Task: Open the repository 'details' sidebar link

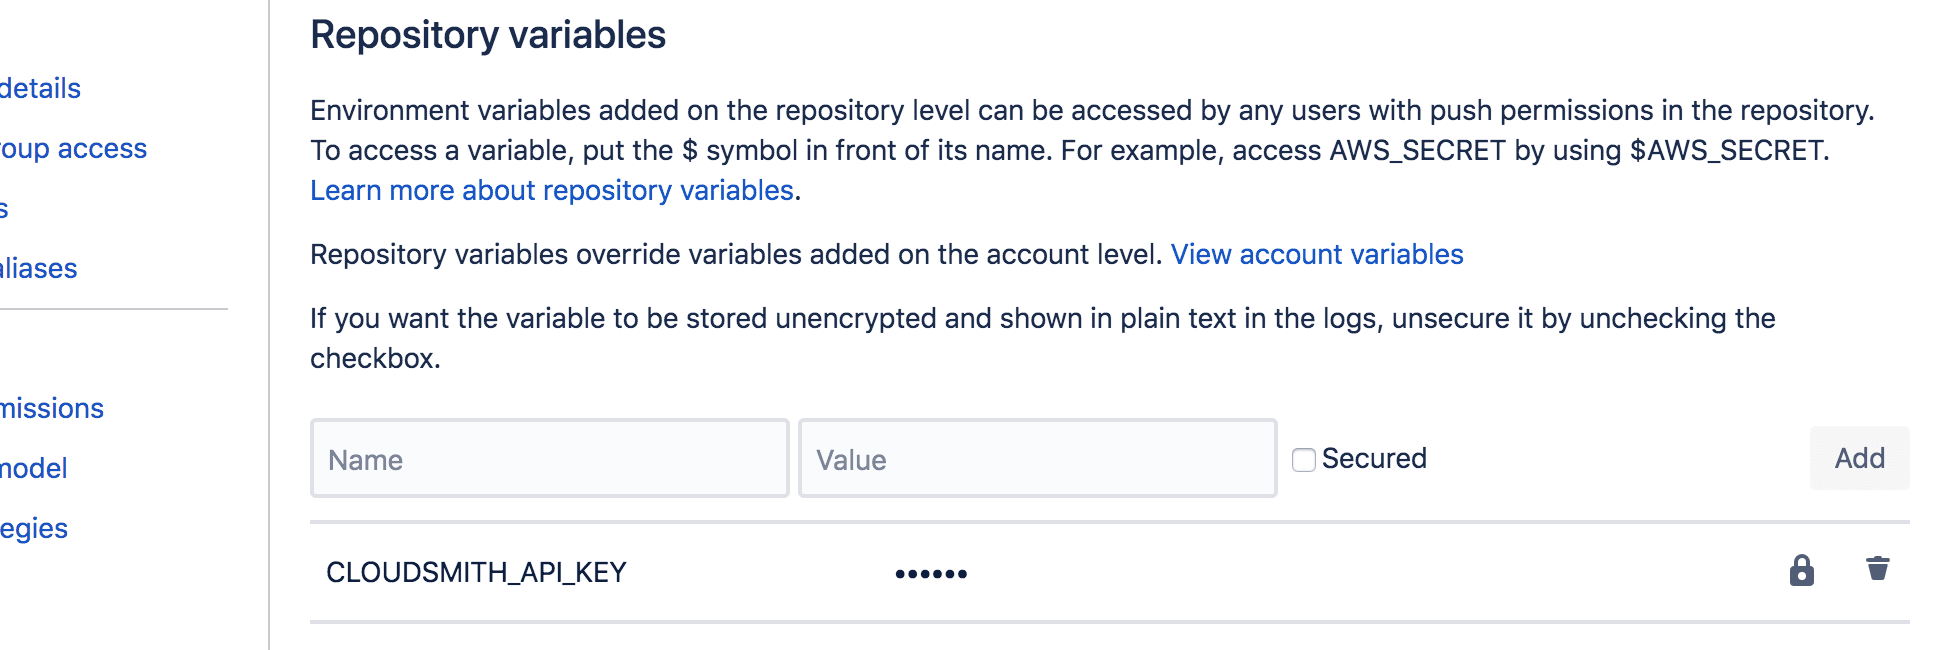Action: pos(40,88)
